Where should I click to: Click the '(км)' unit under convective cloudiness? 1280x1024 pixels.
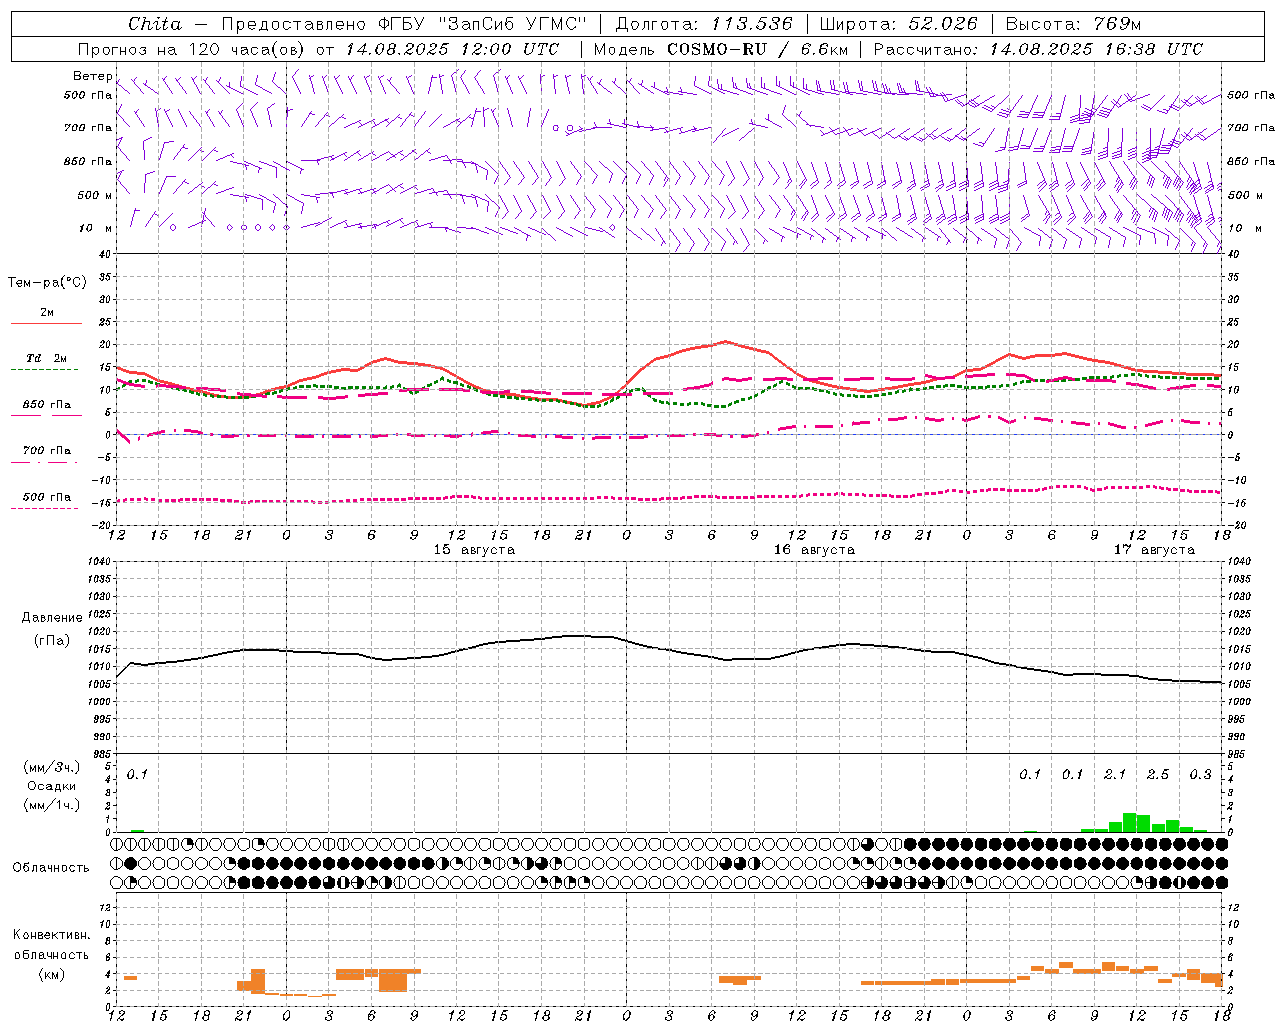click(x=52, y=974)
